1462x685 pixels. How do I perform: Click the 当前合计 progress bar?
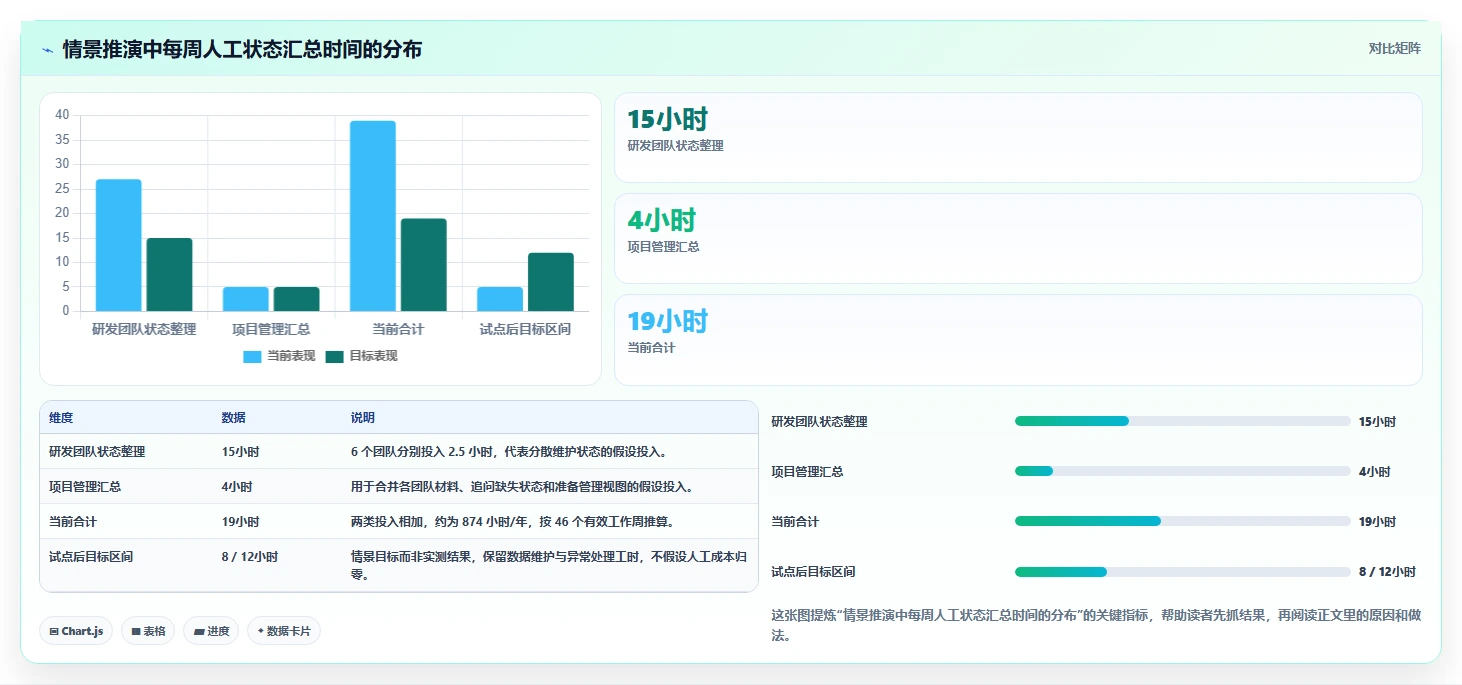pos(1183,521)
